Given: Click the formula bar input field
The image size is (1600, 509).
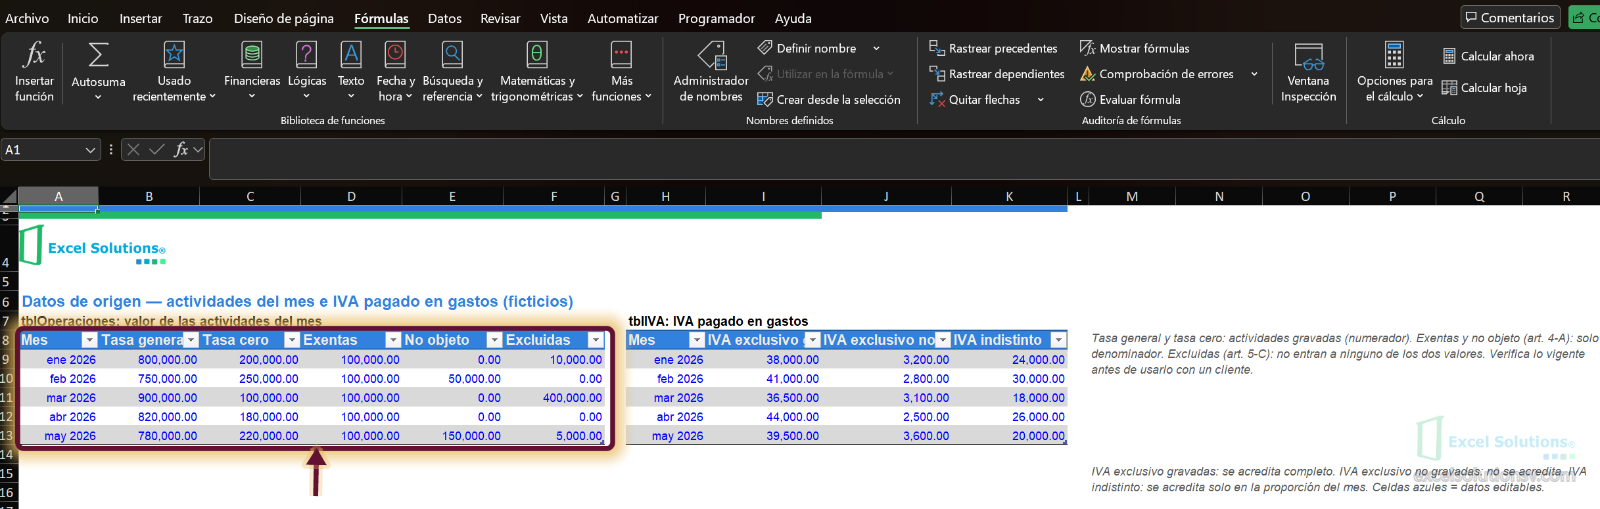Looking at the screenshot, I should click(x=904, y=158).
